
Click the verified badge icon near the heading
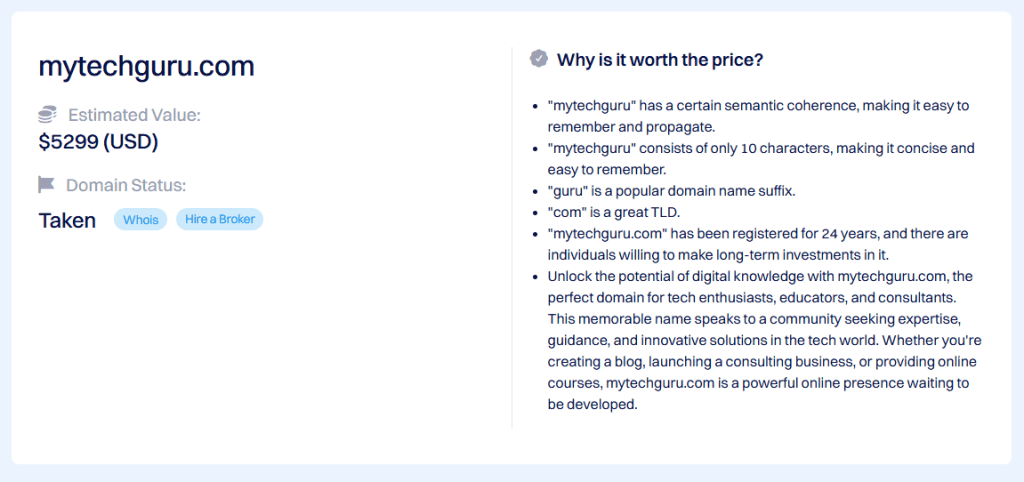pyautogui.click(x=539, y=59)
